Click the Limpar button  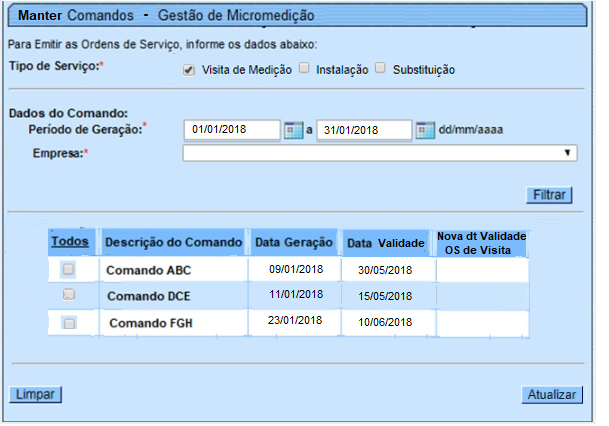point(35,395)
